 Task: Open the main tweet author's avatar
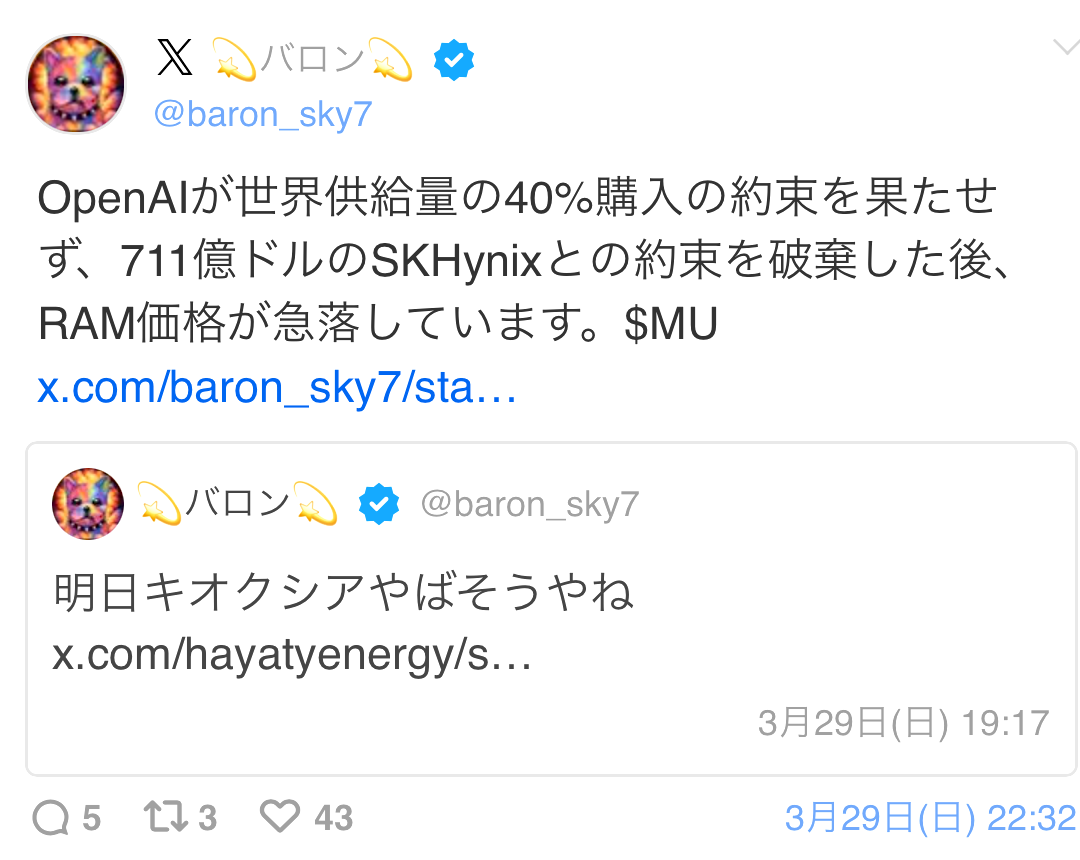click(x=76, y=83)
